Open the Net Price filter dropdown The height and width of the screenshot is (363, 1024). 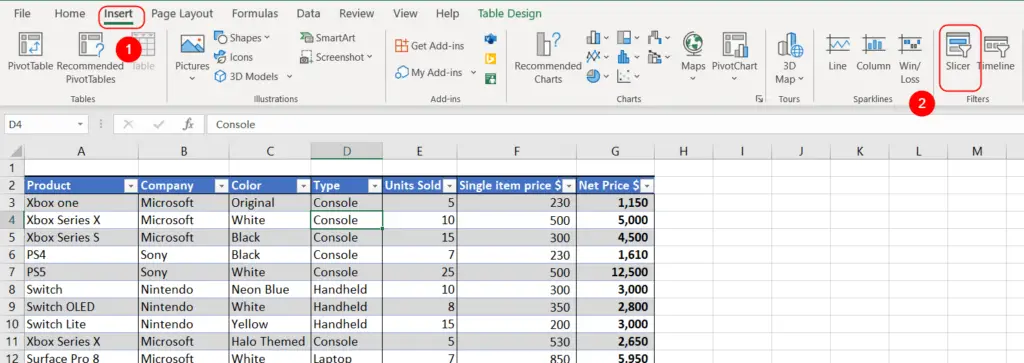click(646, 186)
